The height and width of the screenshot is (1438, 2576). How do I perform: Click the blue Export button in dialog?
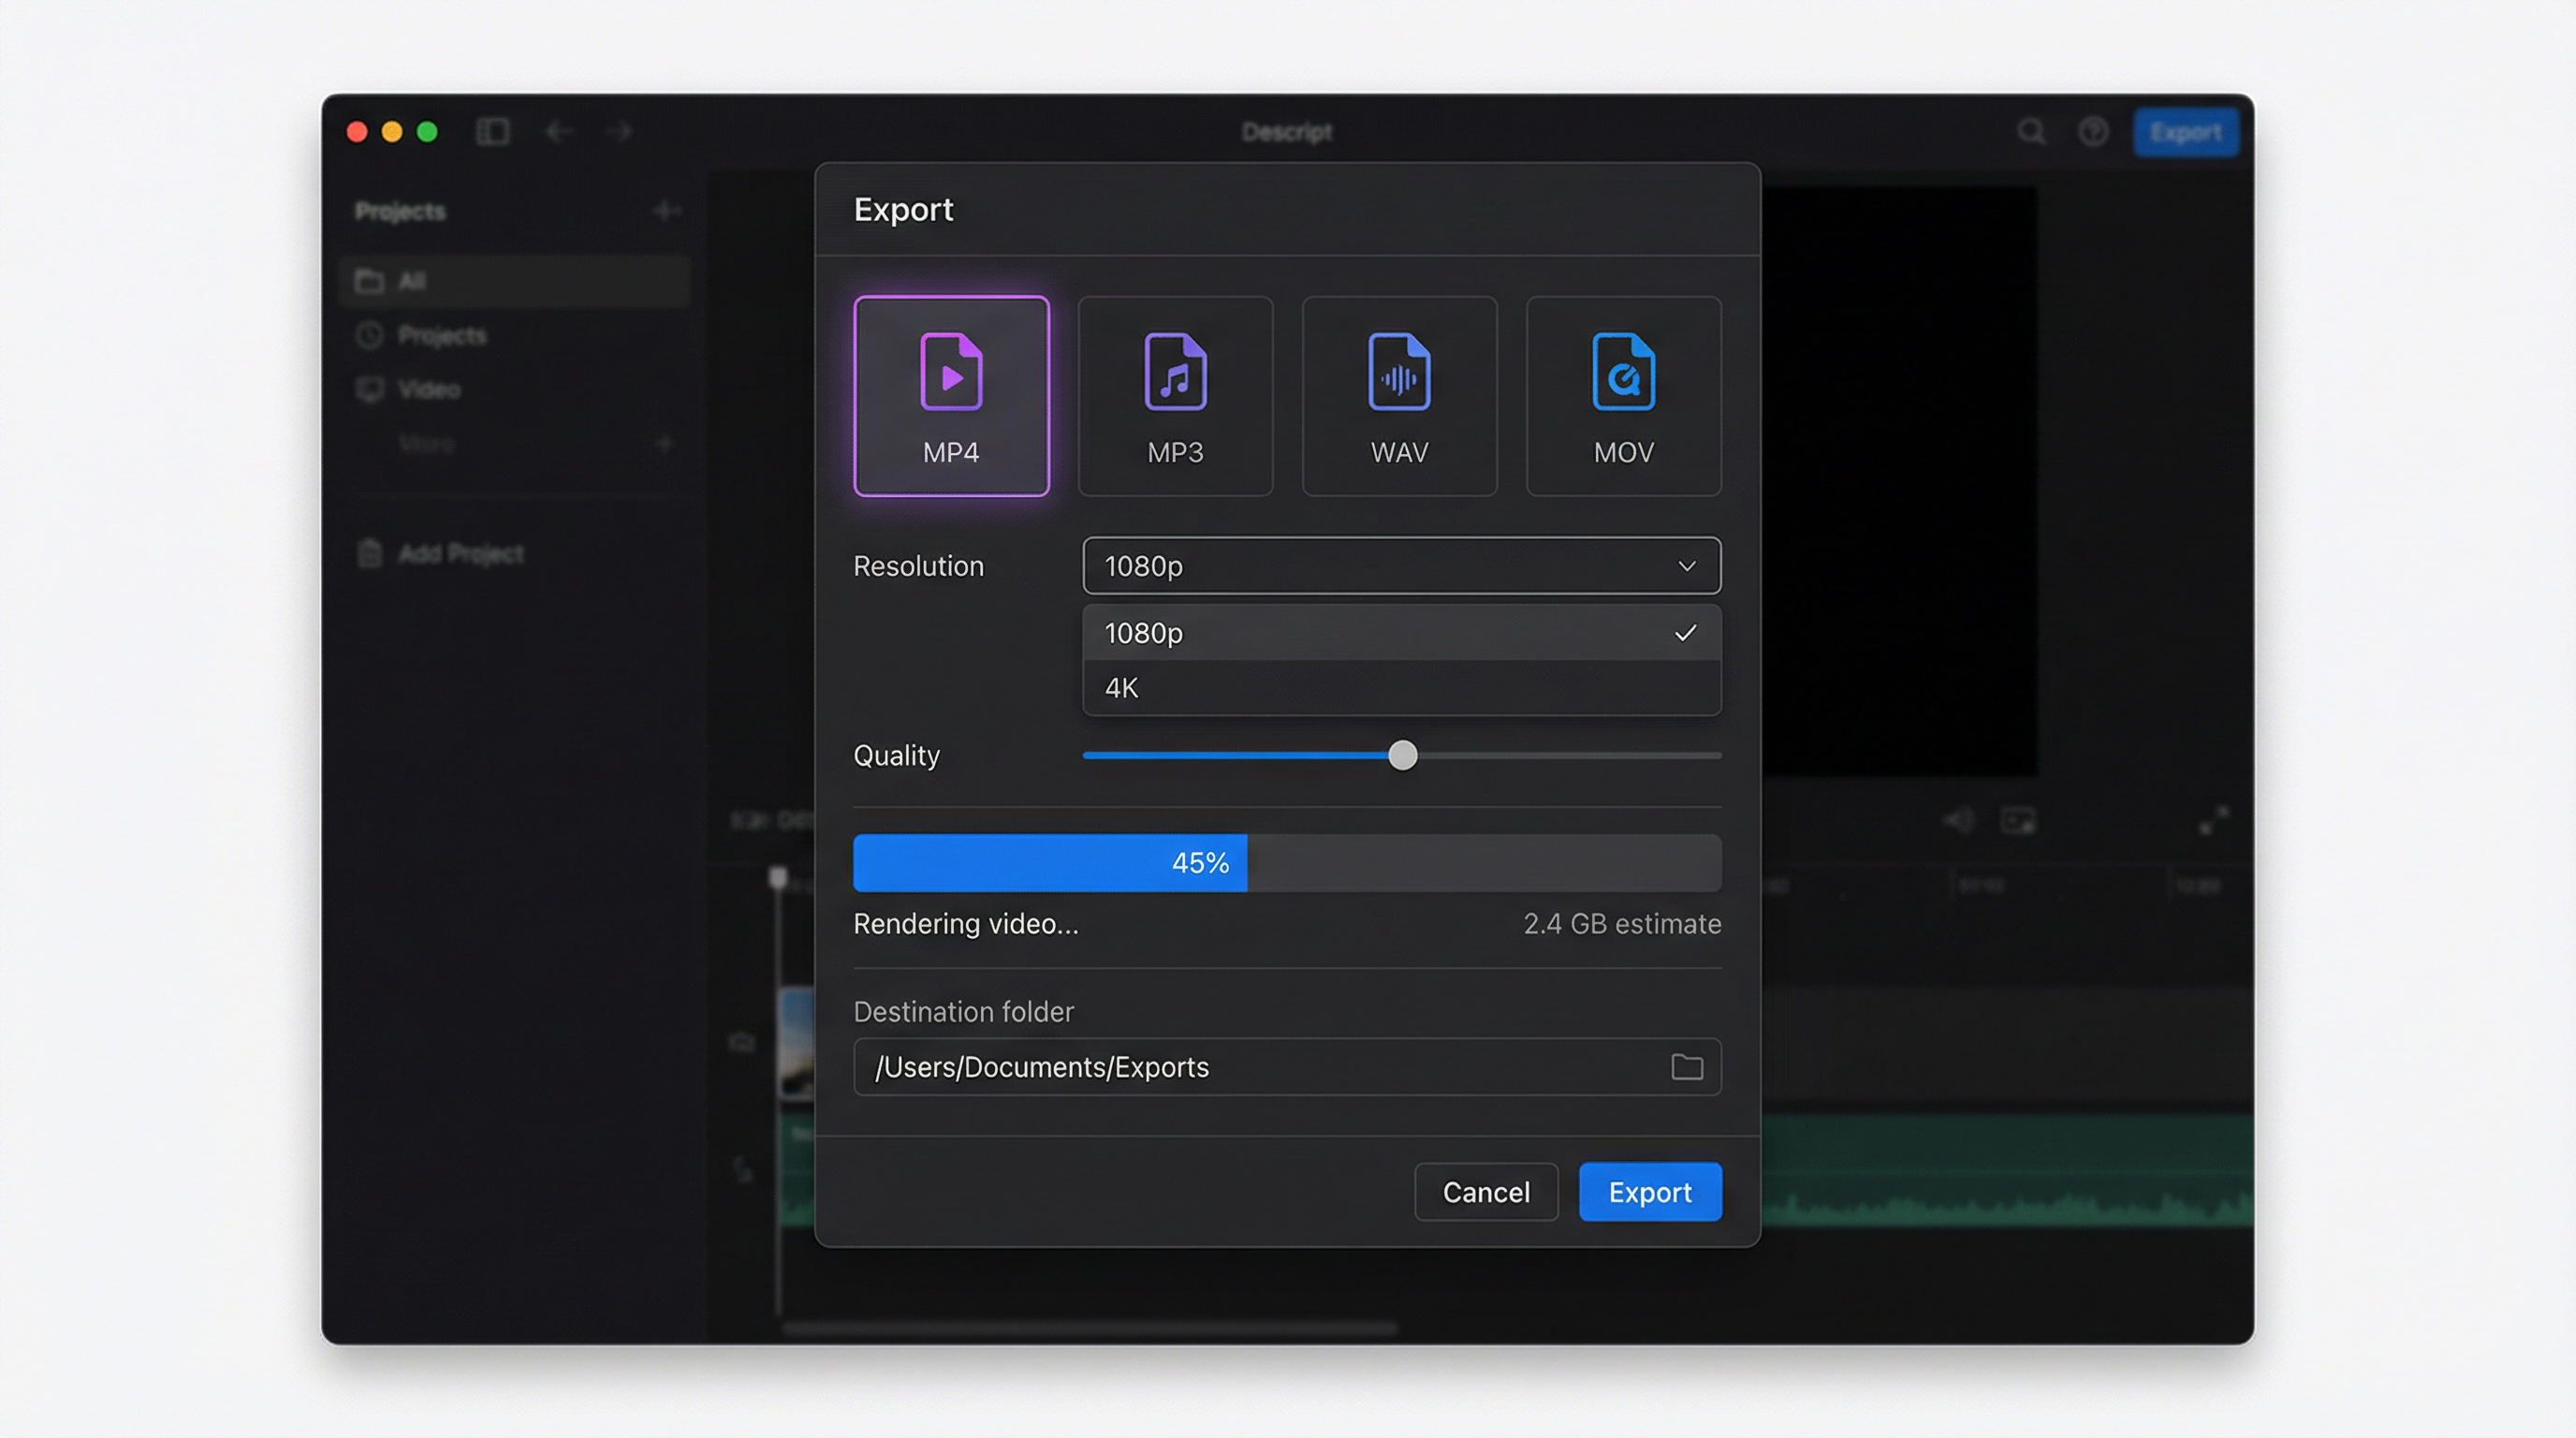1650,1192
